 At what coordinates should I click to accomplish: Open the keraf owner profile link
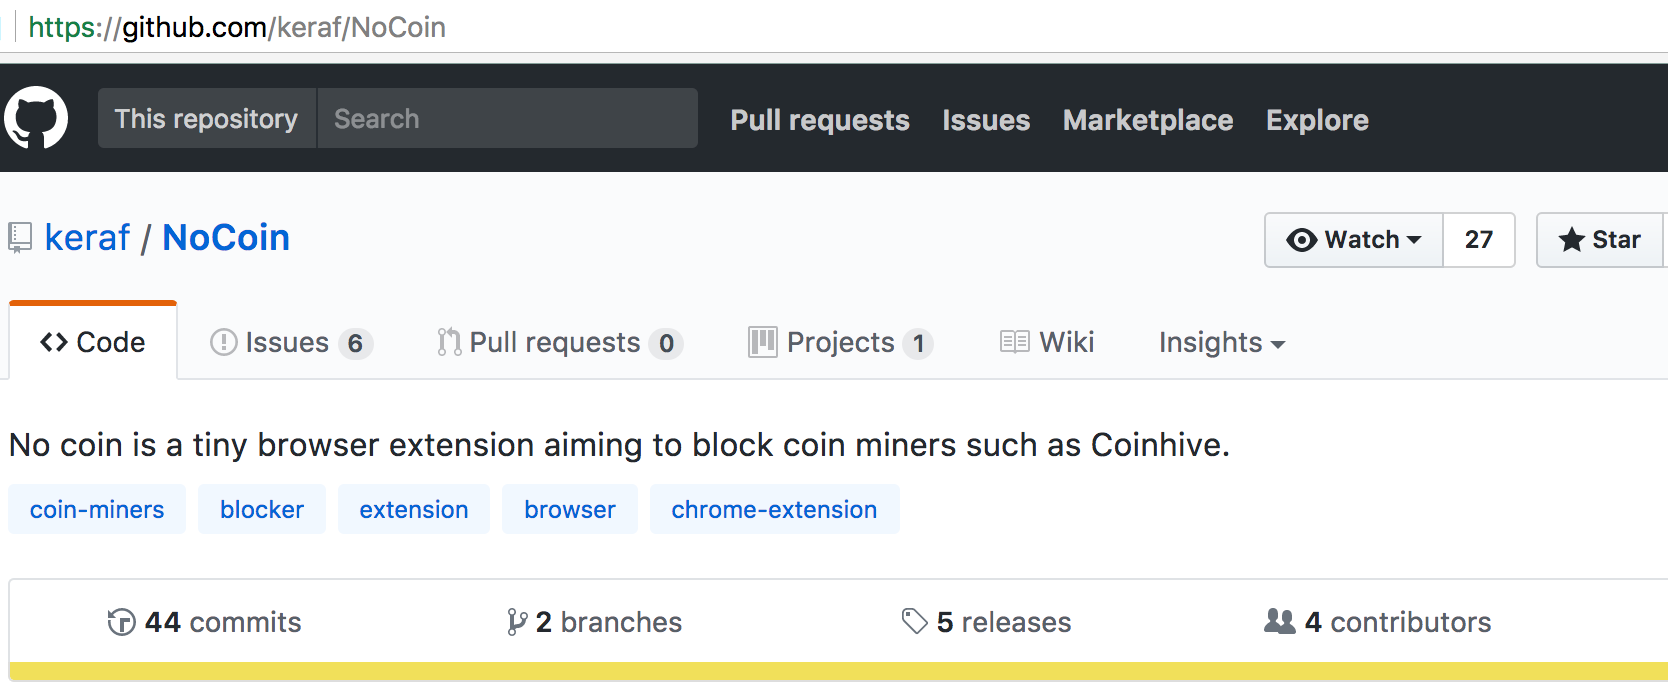(87, 238)
